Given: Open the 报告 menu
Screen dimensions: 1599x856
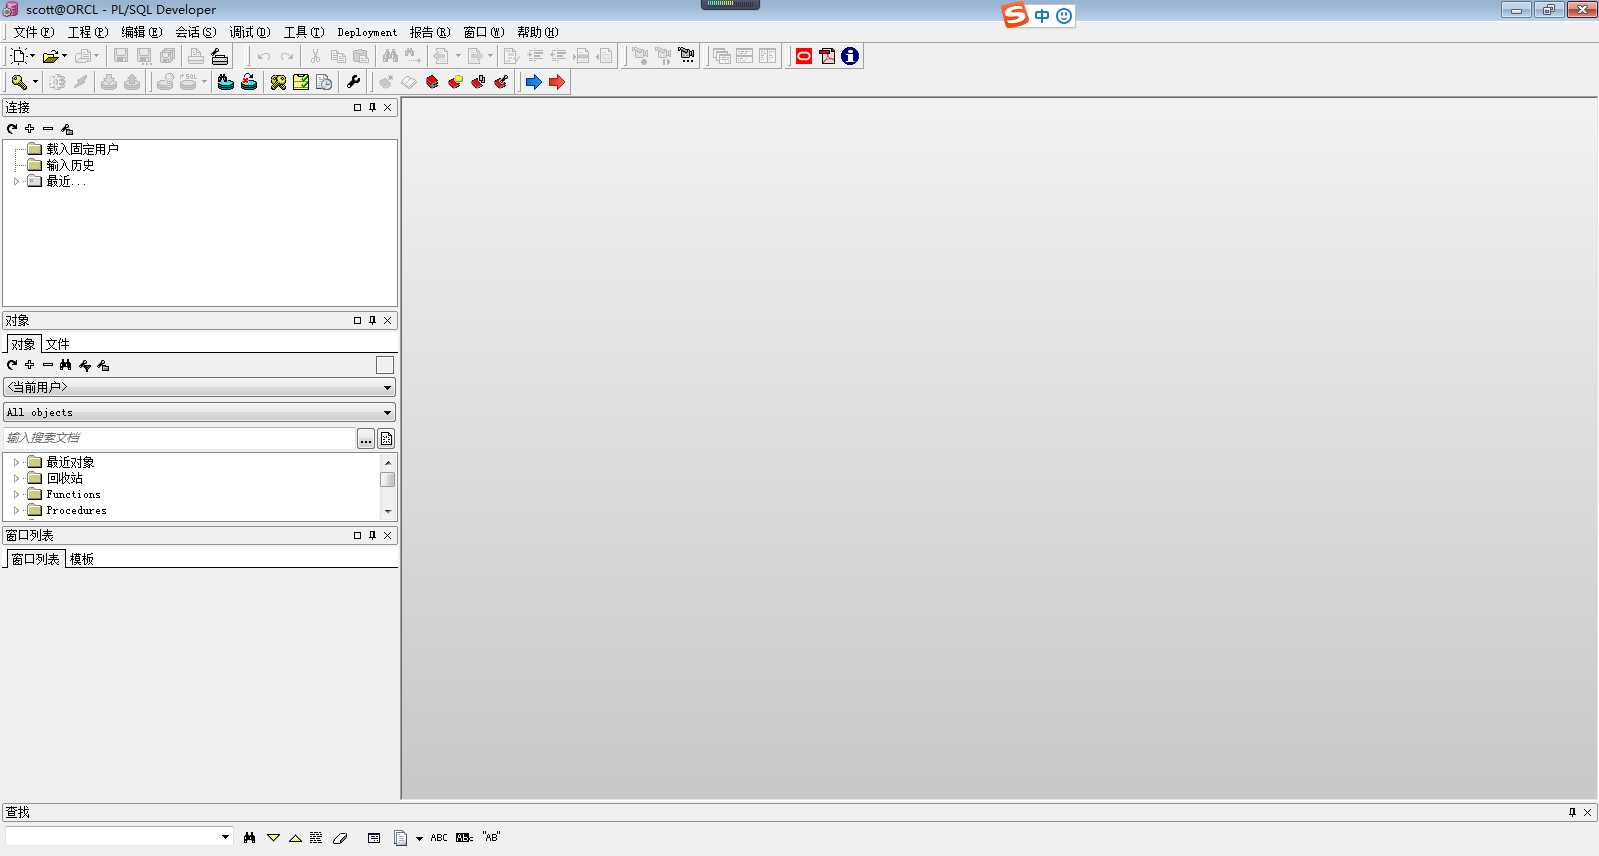Looking at the screenshot, I should pyautogui.click(x=429, y=32).
